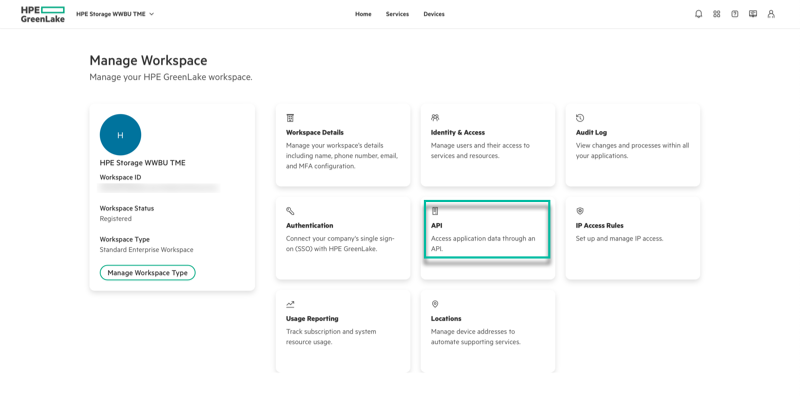
Task: Expand the HPE Storage WWBU TME workspace dropdown
Action: click(x=115, y=14)
